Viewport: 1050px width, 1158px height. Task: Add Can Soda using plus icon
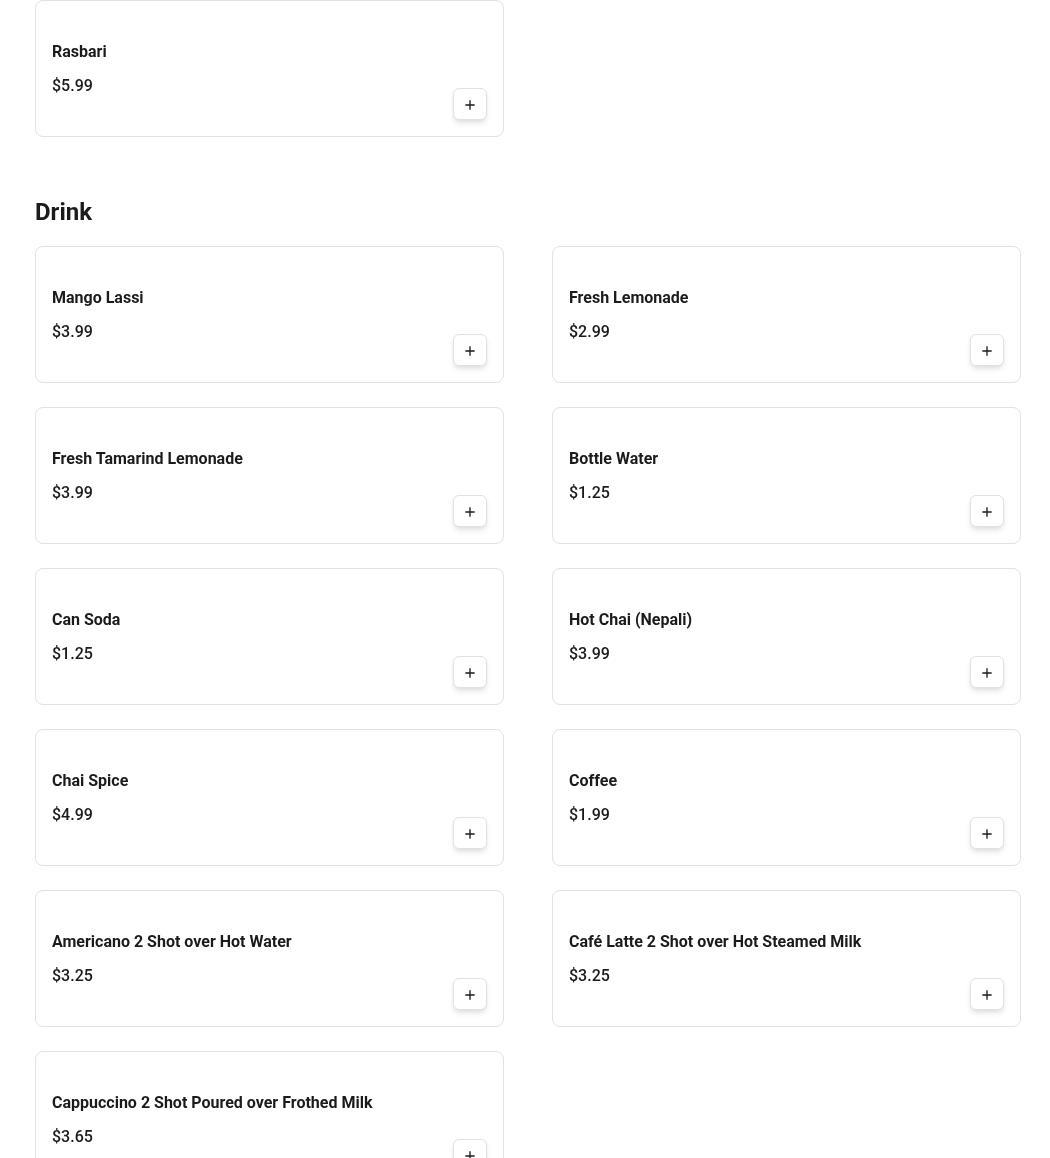pyautogui.click(x=470, y=672)
